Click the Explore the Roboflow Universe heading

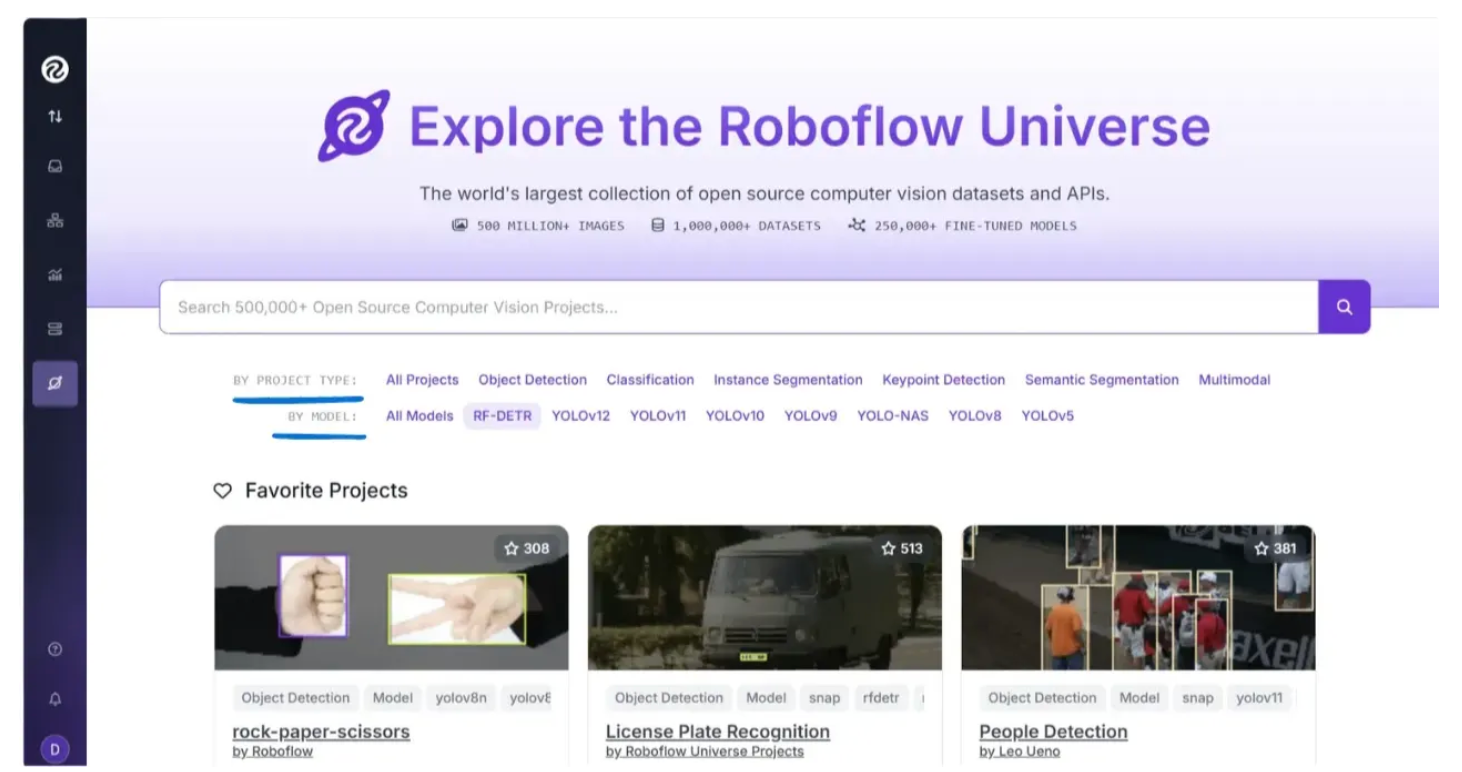(x=809, y=127)
